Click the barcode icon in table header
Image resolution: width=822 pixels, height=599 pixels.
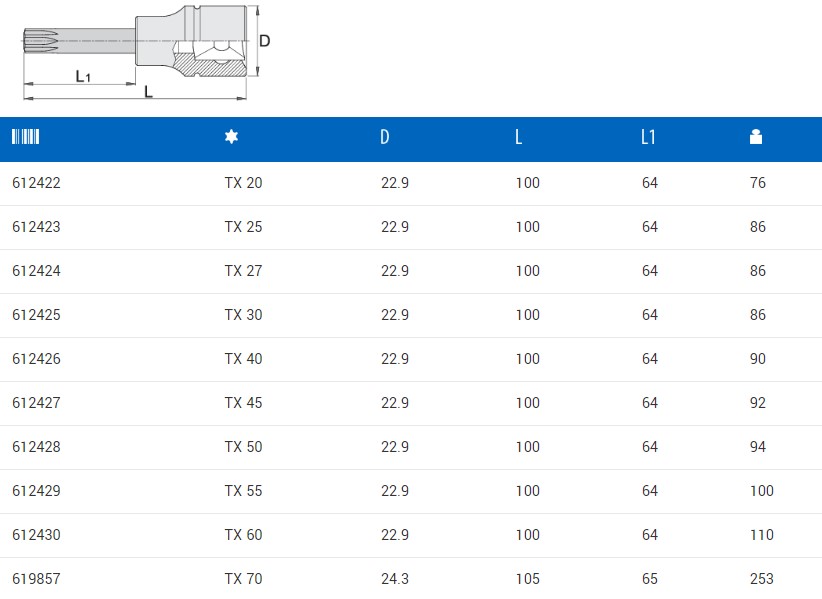click(25, 138)
